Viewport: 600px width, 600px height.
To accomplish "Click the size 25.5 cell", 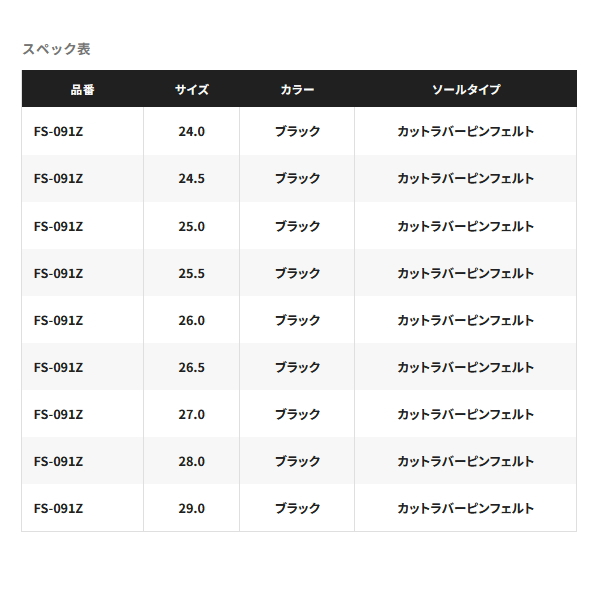I will pos(191,273).
